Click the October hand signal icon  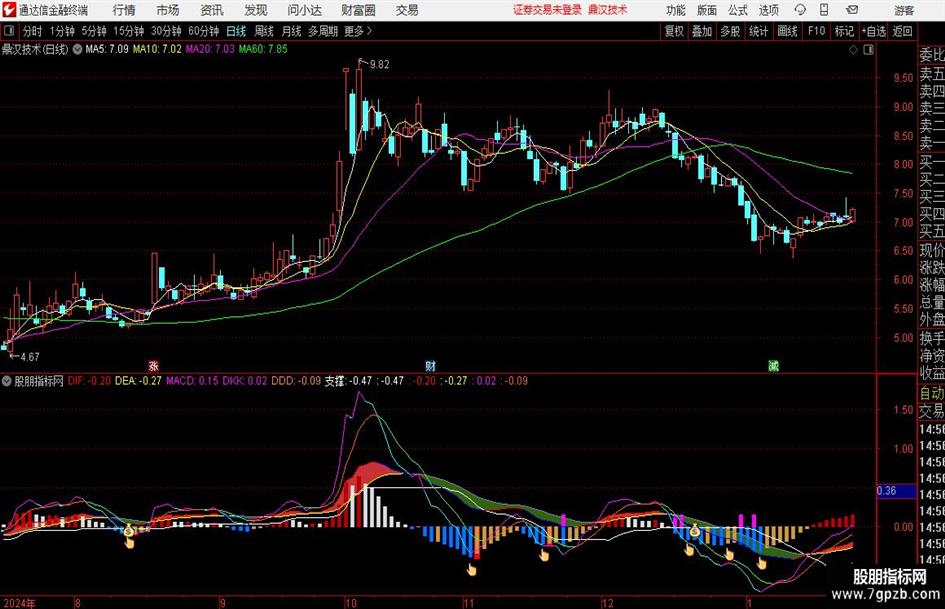(471, 569)
